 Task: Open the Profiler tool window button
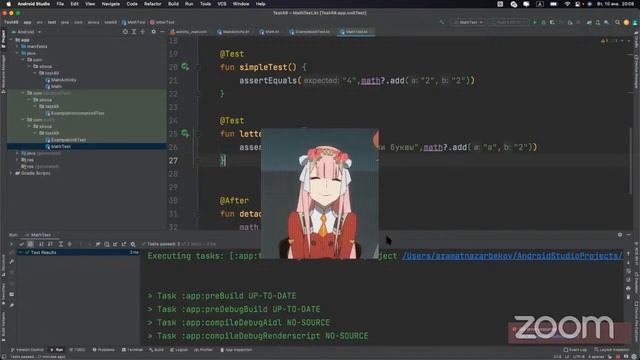click(203, 350)
